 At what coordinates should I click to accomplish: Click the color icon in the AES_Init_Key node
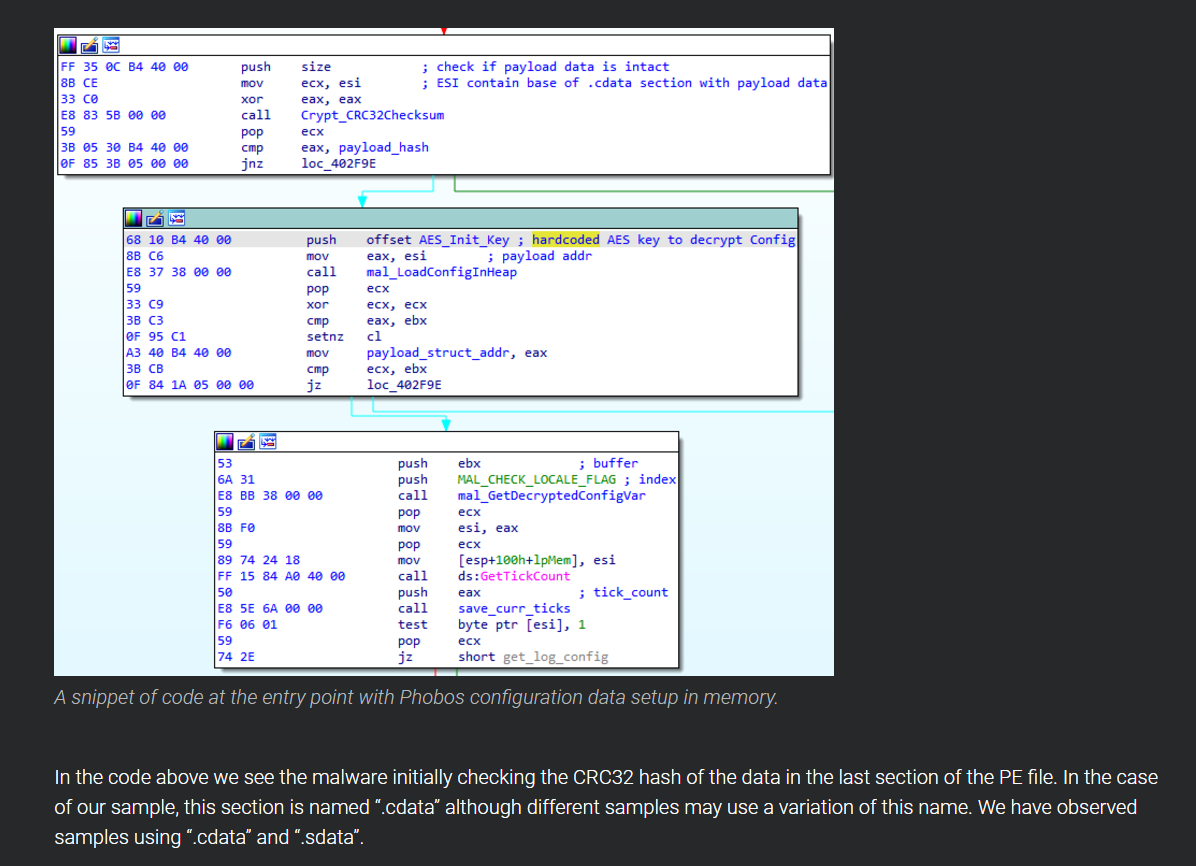click(133, 219)
